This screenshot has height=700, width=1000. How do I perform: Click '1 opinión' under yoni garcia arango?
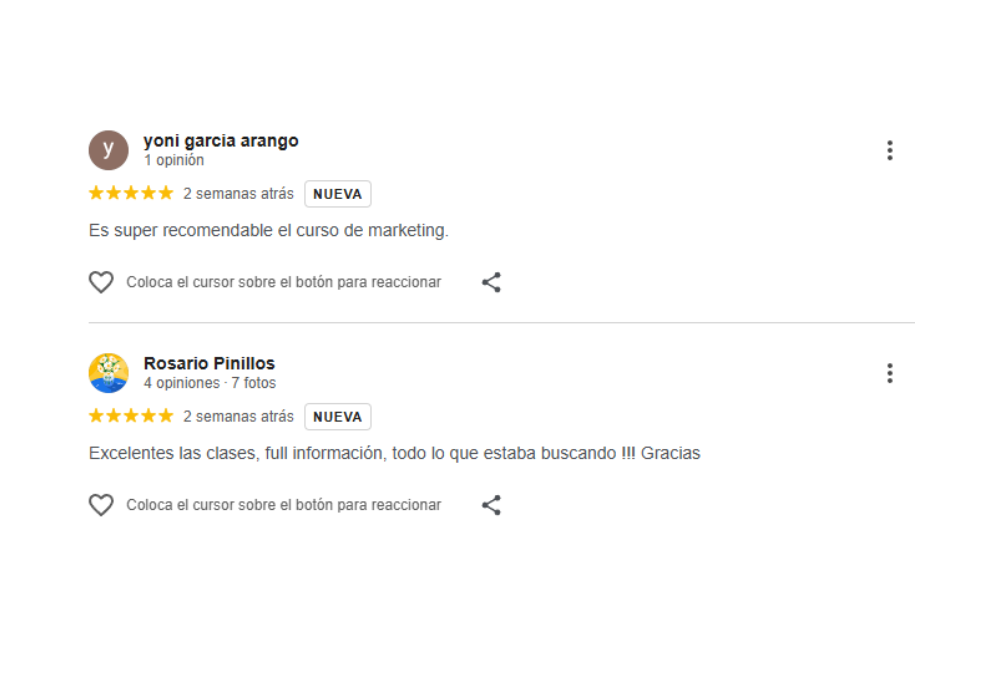coord(174,160)
